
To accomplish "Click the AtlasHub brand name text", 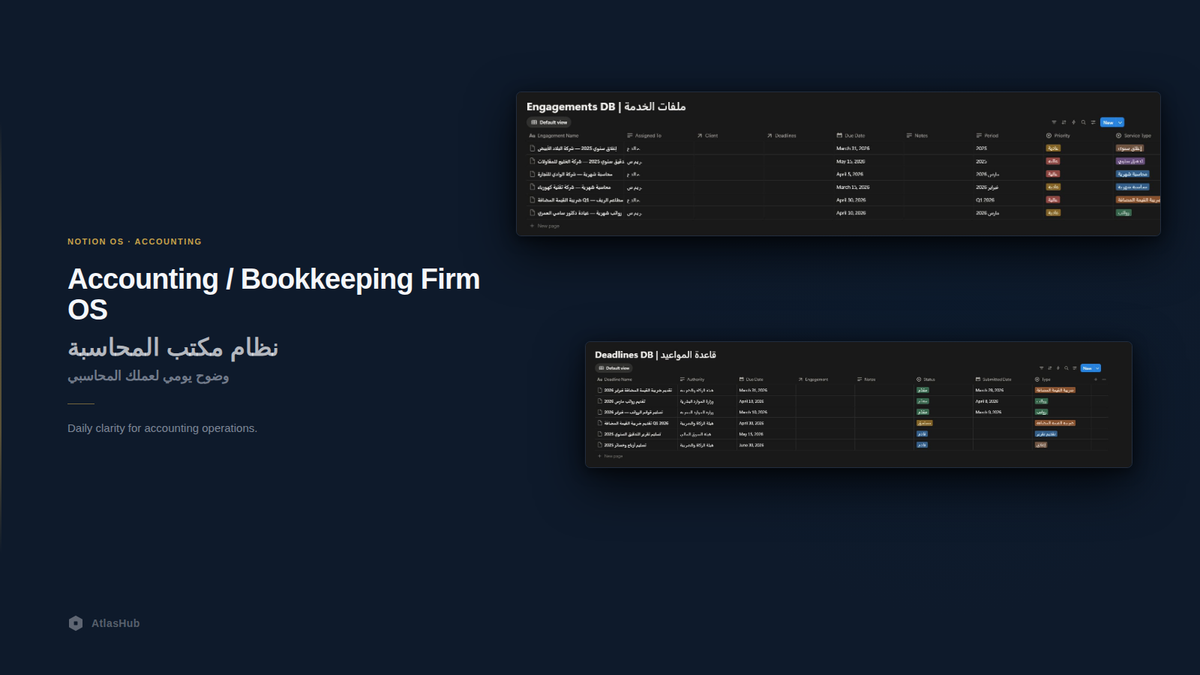I will tap(116, 623).
